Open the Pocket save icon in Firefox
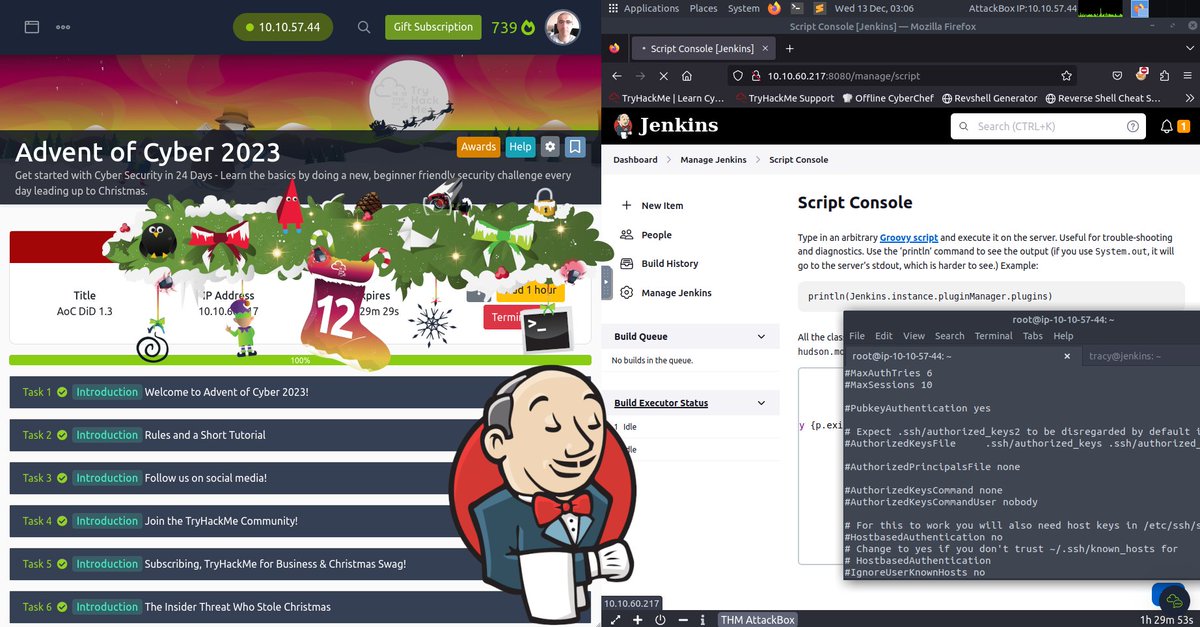This screenshot has height=627, width=1200. [x=1118, y=76]
